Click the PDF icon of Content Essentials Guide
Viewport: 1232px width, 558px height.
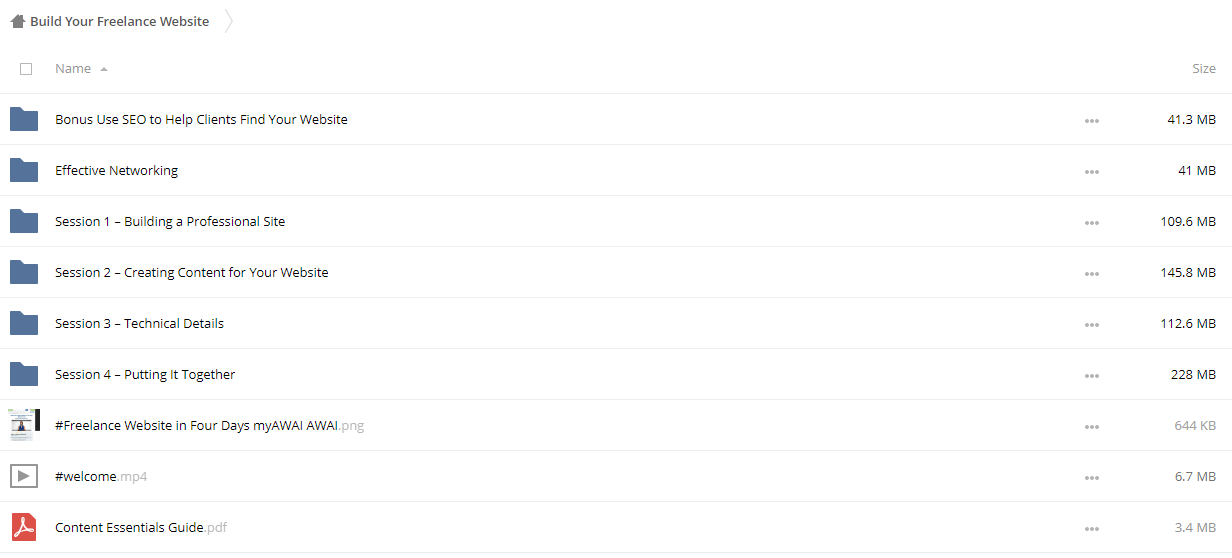click(24, 527)
